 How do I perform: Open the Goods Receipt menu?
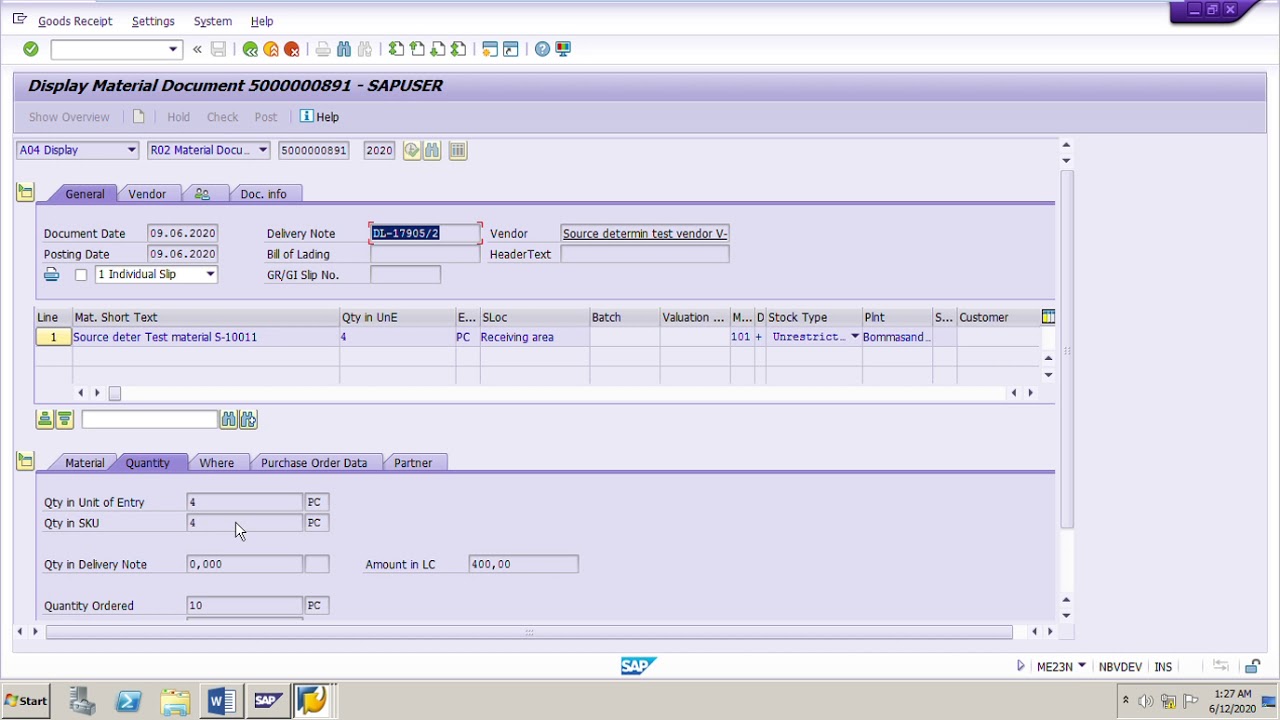(x=75, y=21)
